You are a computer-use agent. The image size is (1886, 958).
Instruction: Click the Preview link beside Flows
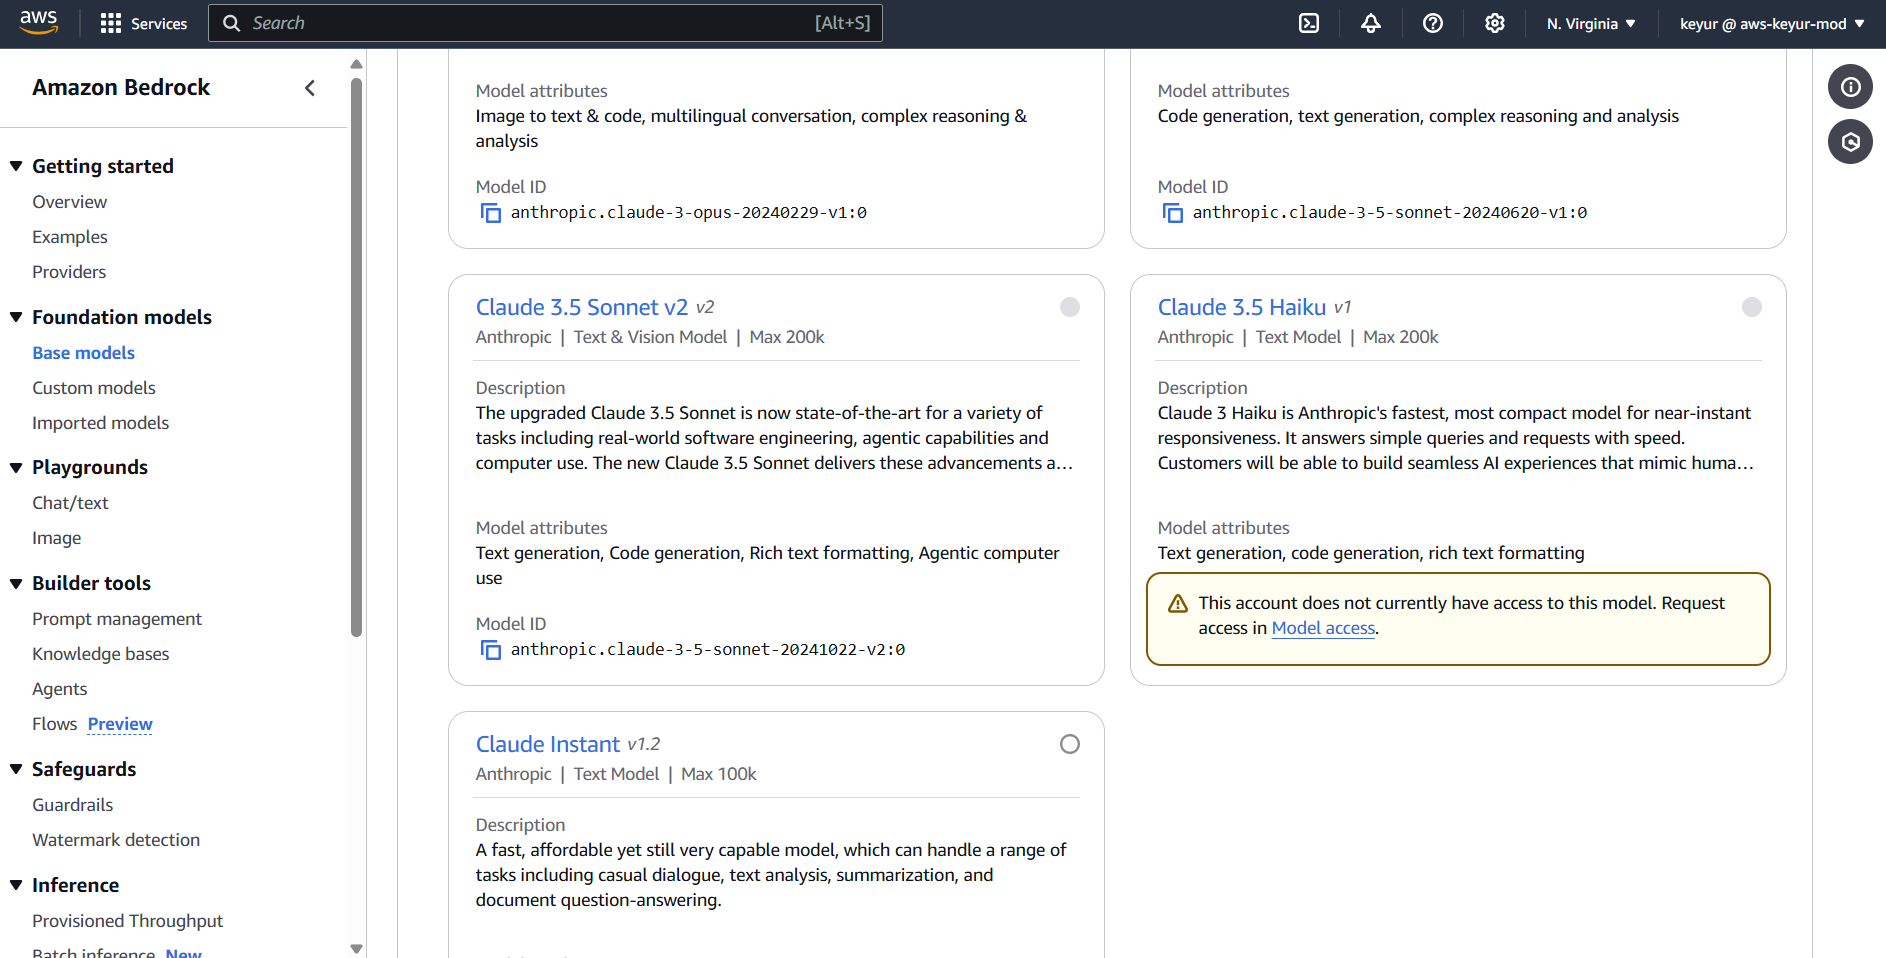click(x=120, y=724)
